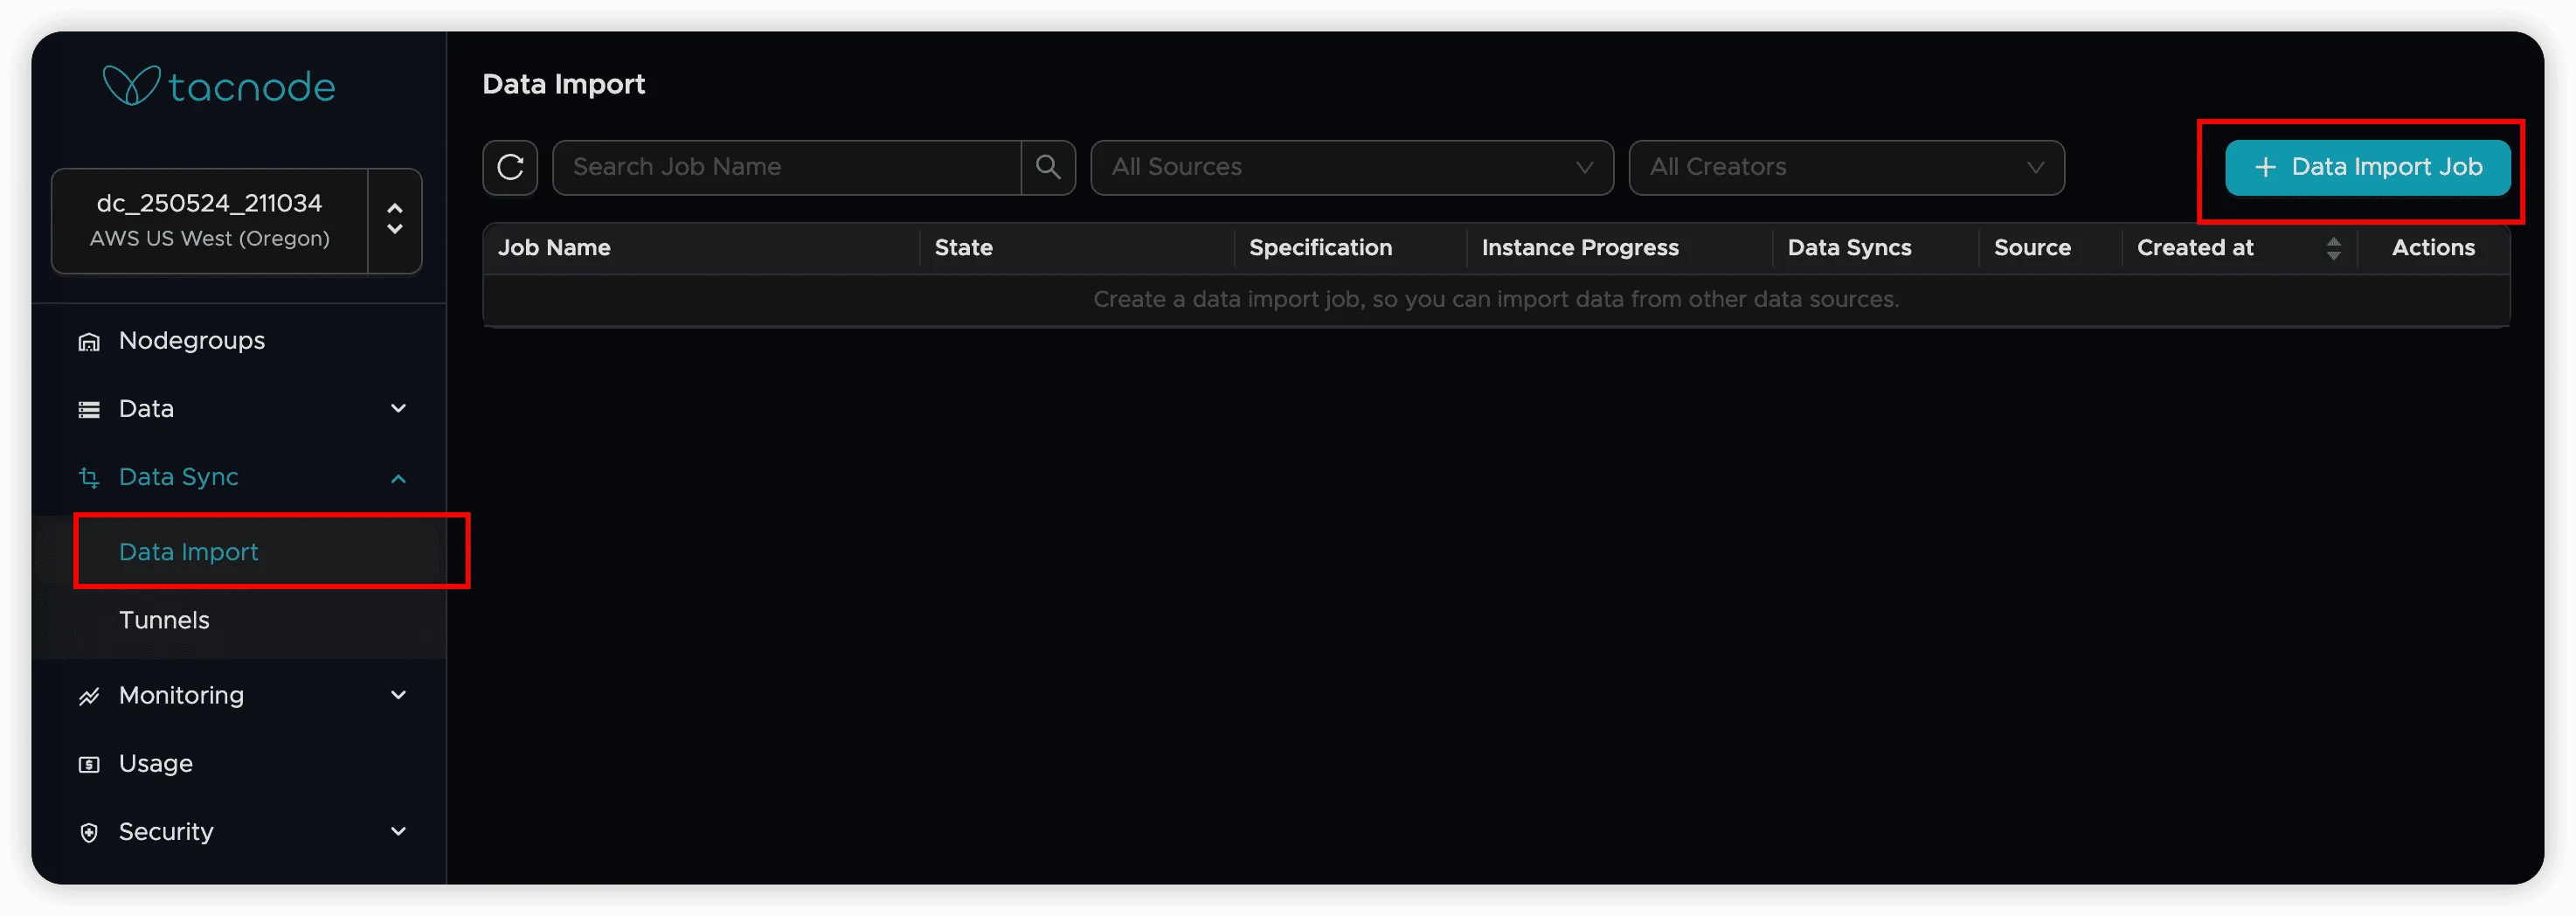Click the Nodegroups building icon
2576x916 pixels.
[x=89, y=342]
